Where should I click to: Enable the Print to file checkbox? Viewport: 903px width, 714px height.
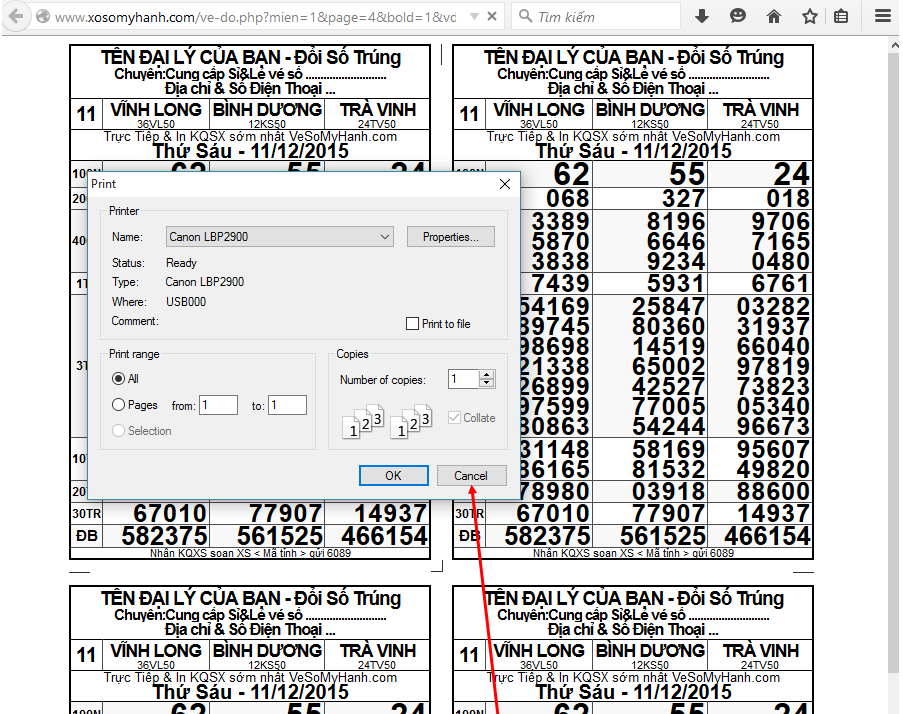pos(412,324)
